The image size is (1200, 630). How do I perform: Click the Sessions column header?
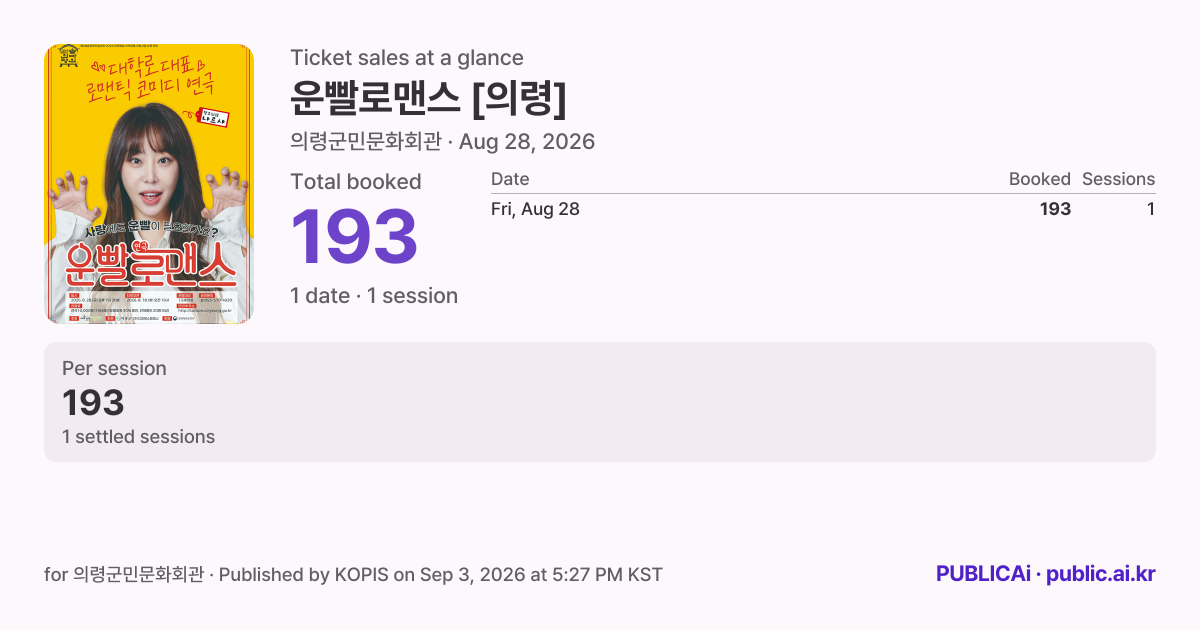(1118, 179)
